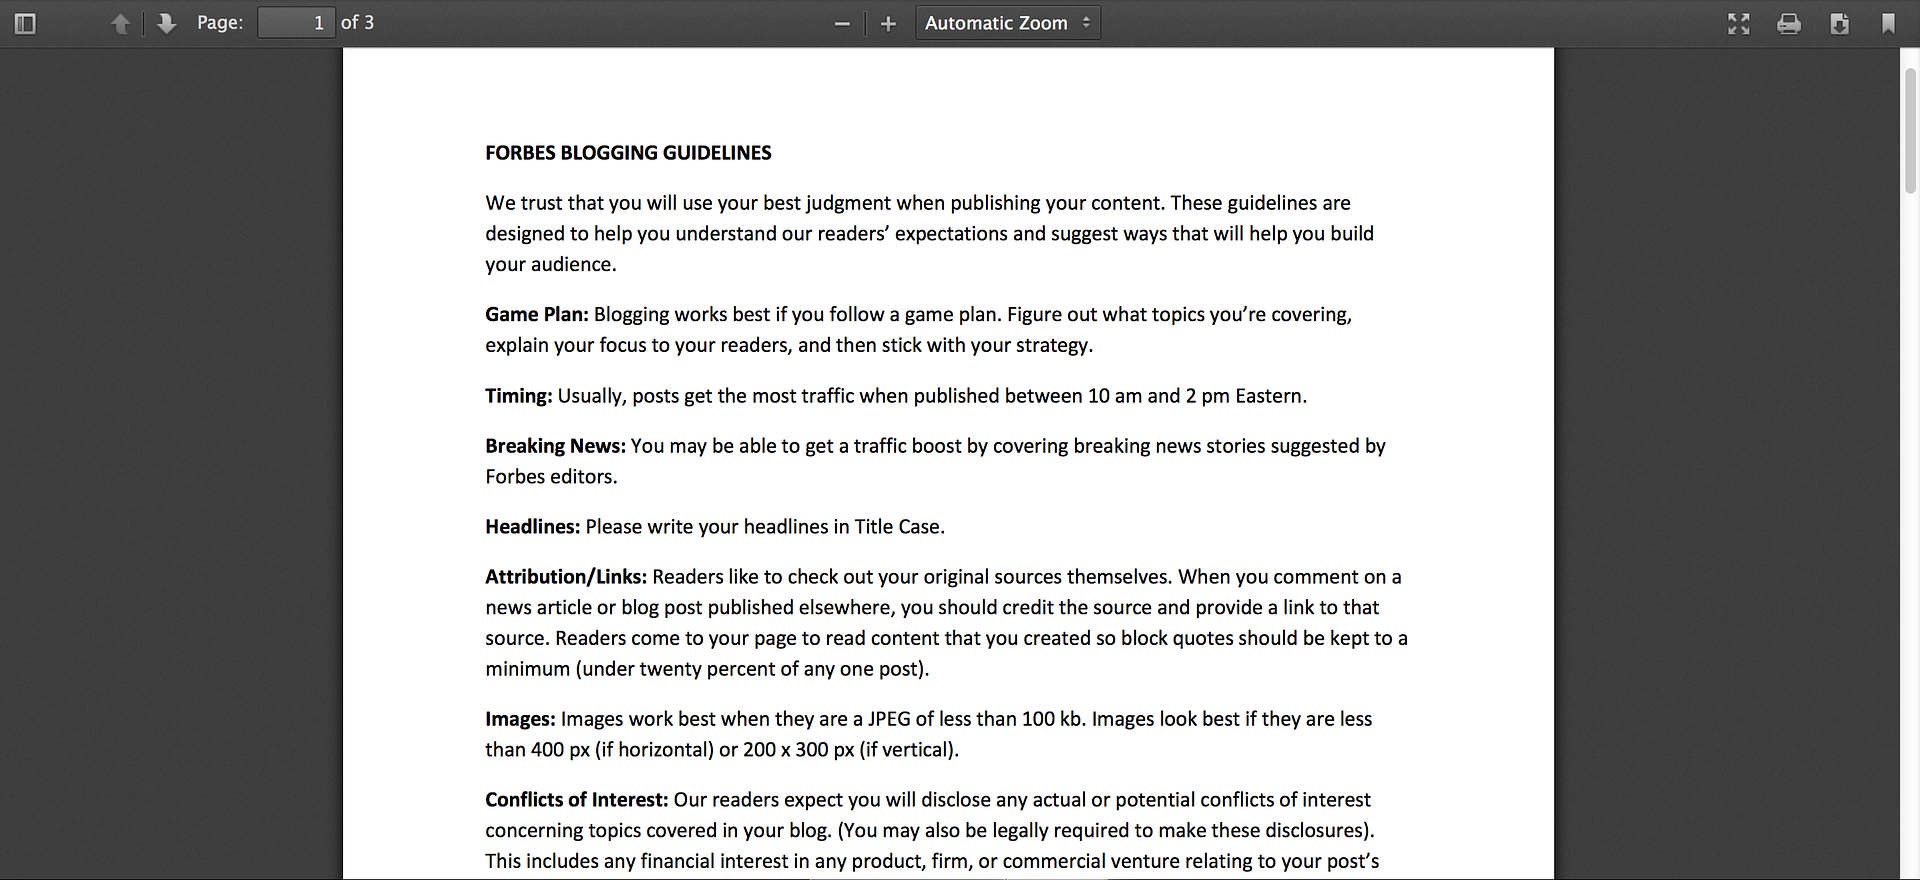Download the PDF file

[1839, 23]
